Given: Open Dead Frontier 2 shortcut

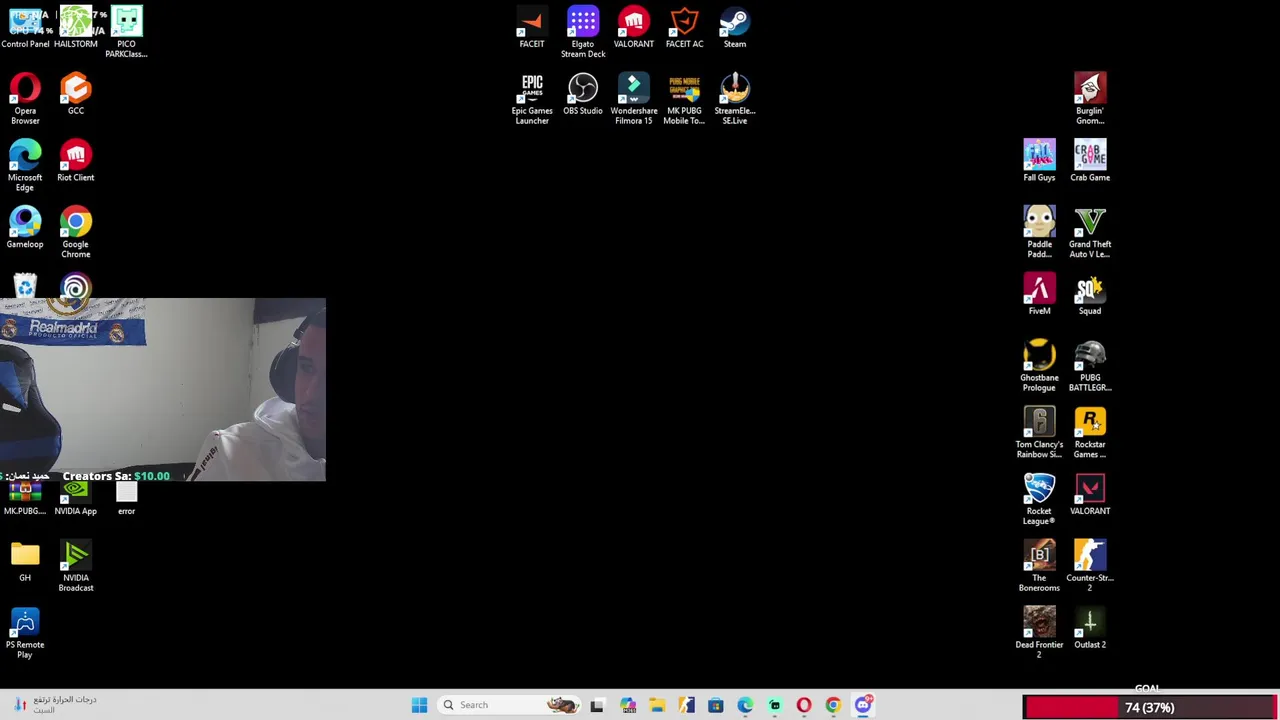Looking at the screenshot, I should coord(1039,633).
